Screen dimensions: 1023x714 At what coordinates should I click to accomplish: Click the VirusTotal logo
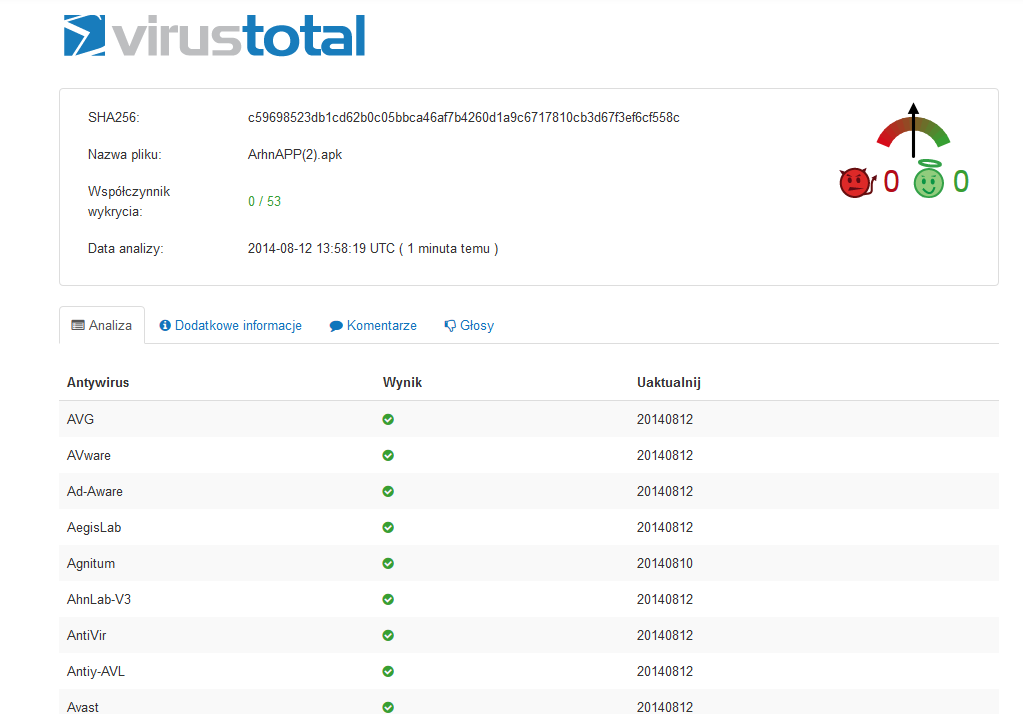click(214, 36)
